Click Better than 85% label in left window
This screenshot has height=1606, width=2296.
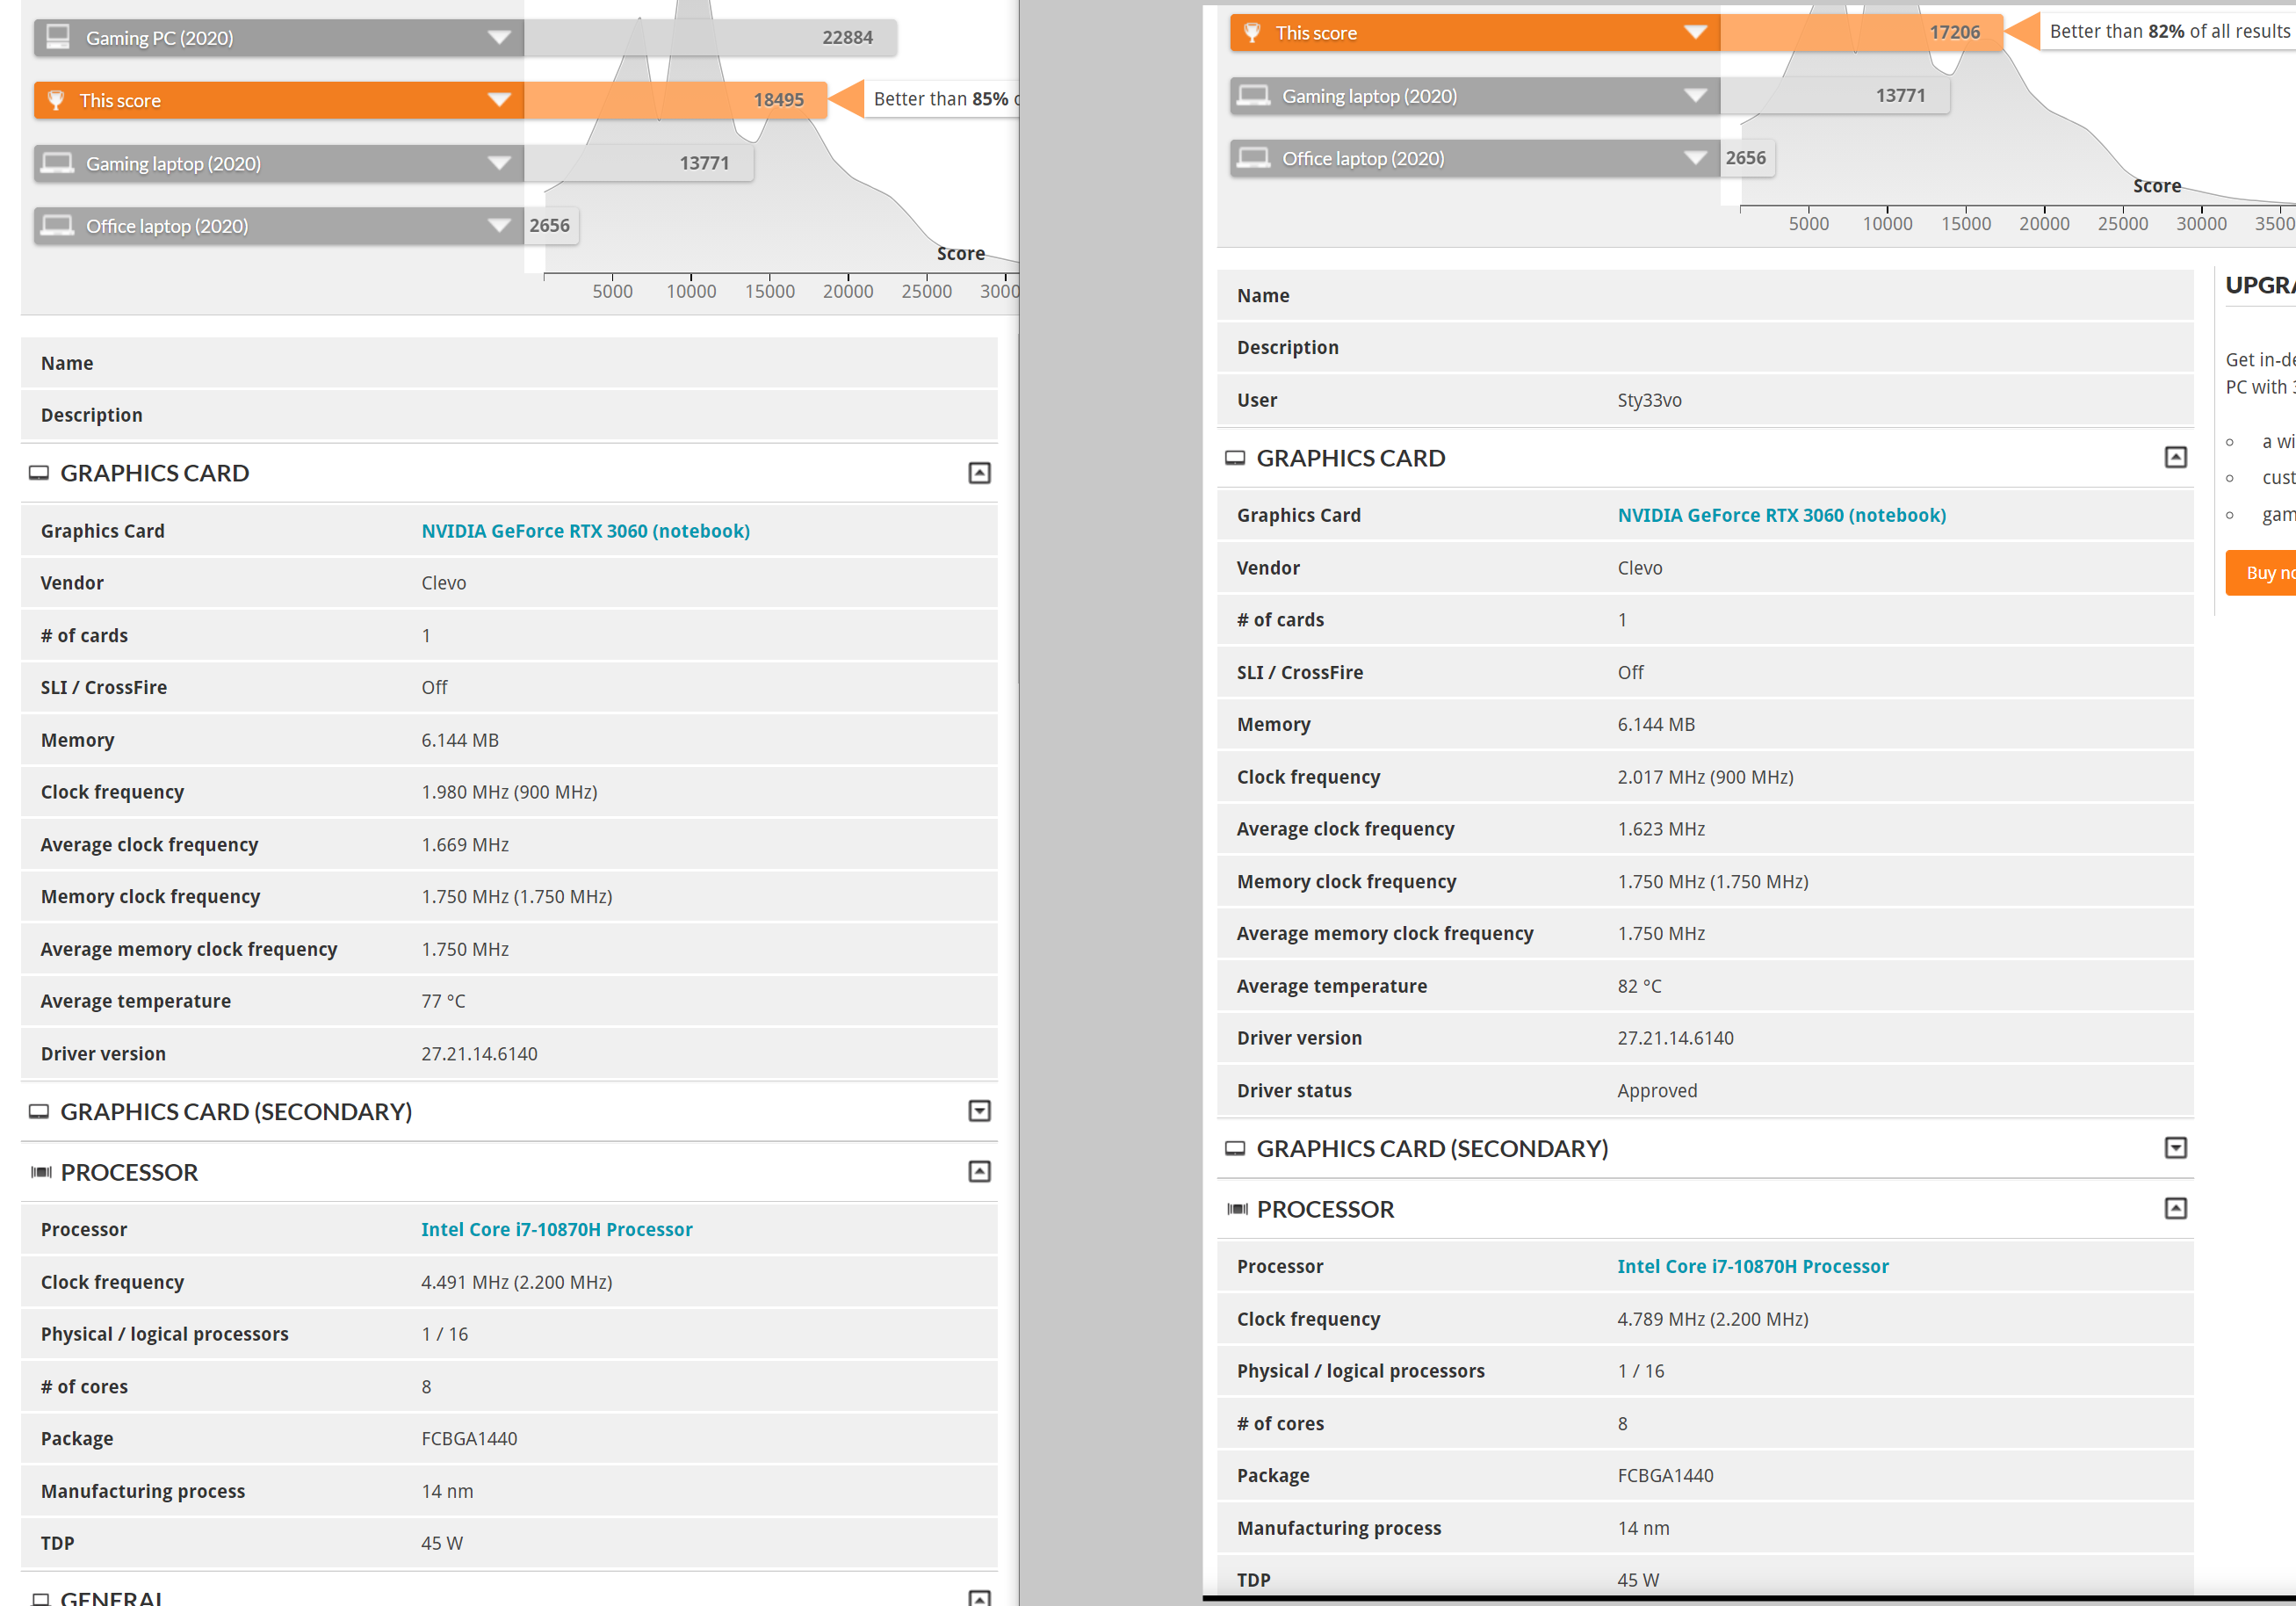[941, 99]
